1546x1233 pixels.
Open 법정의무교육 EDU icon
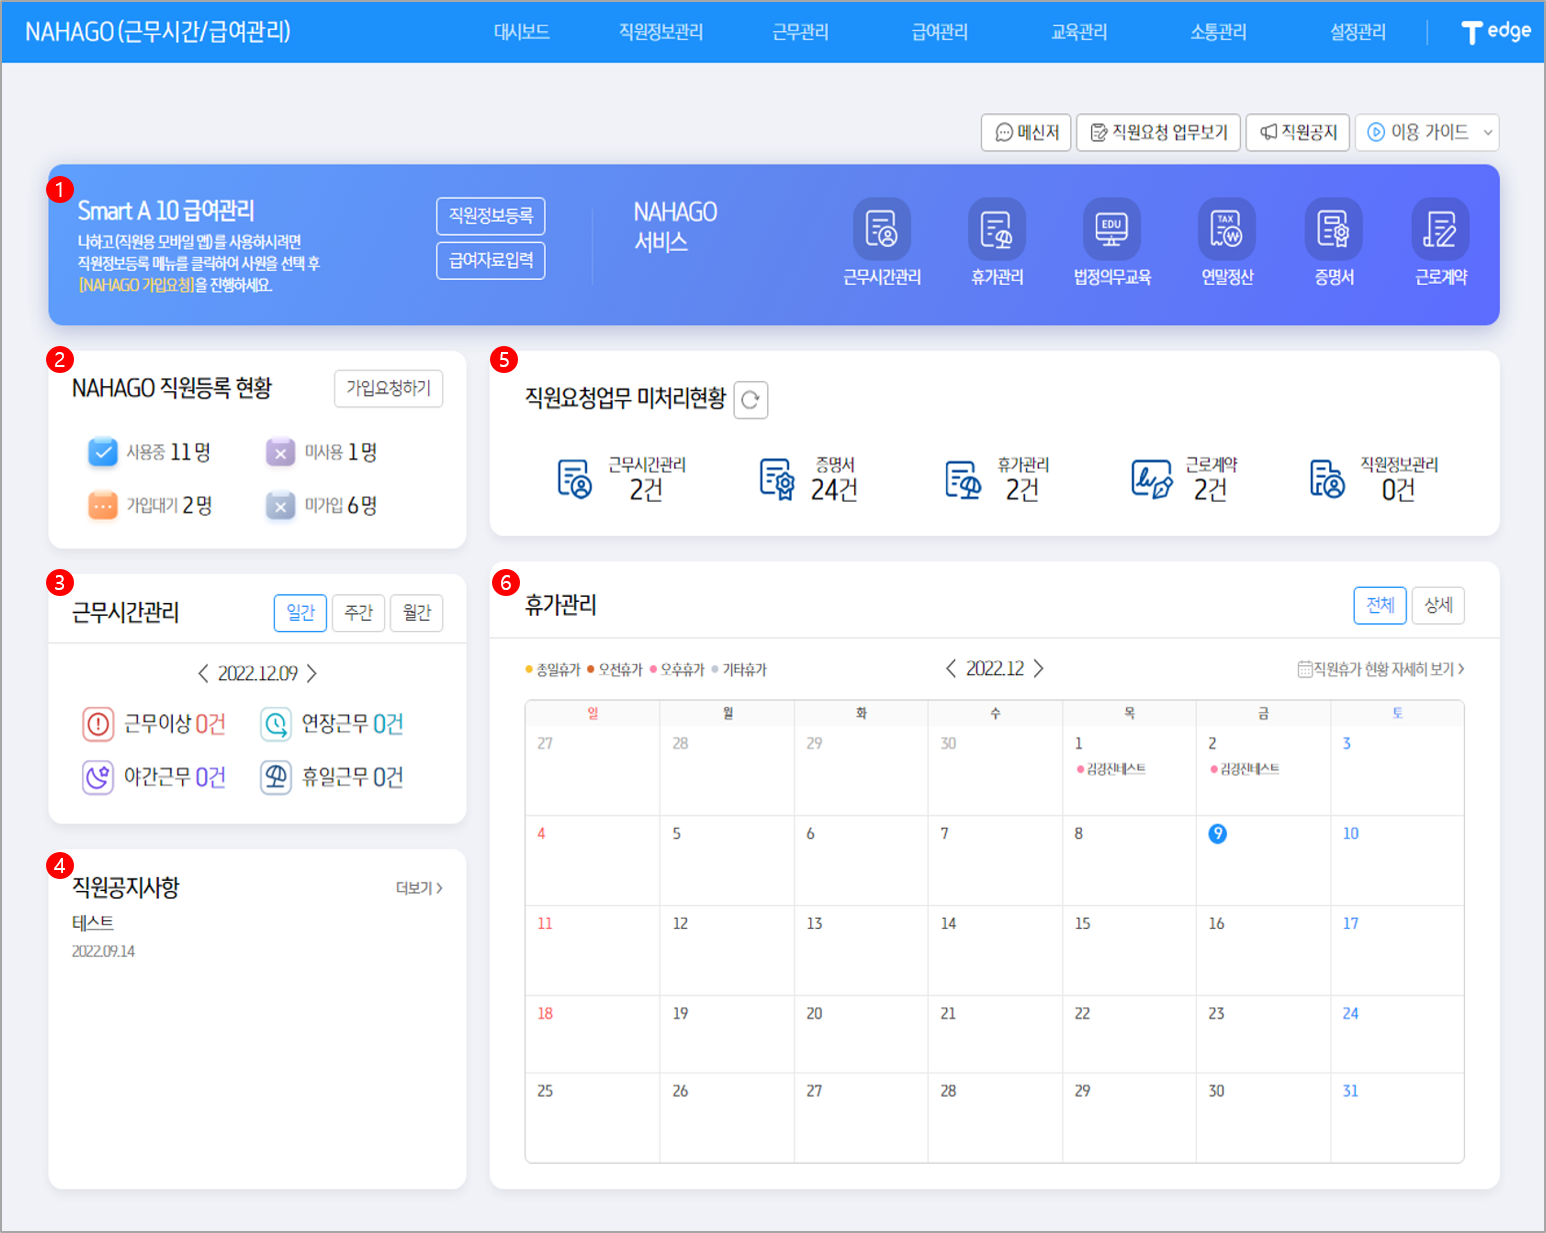[1111, 228]
